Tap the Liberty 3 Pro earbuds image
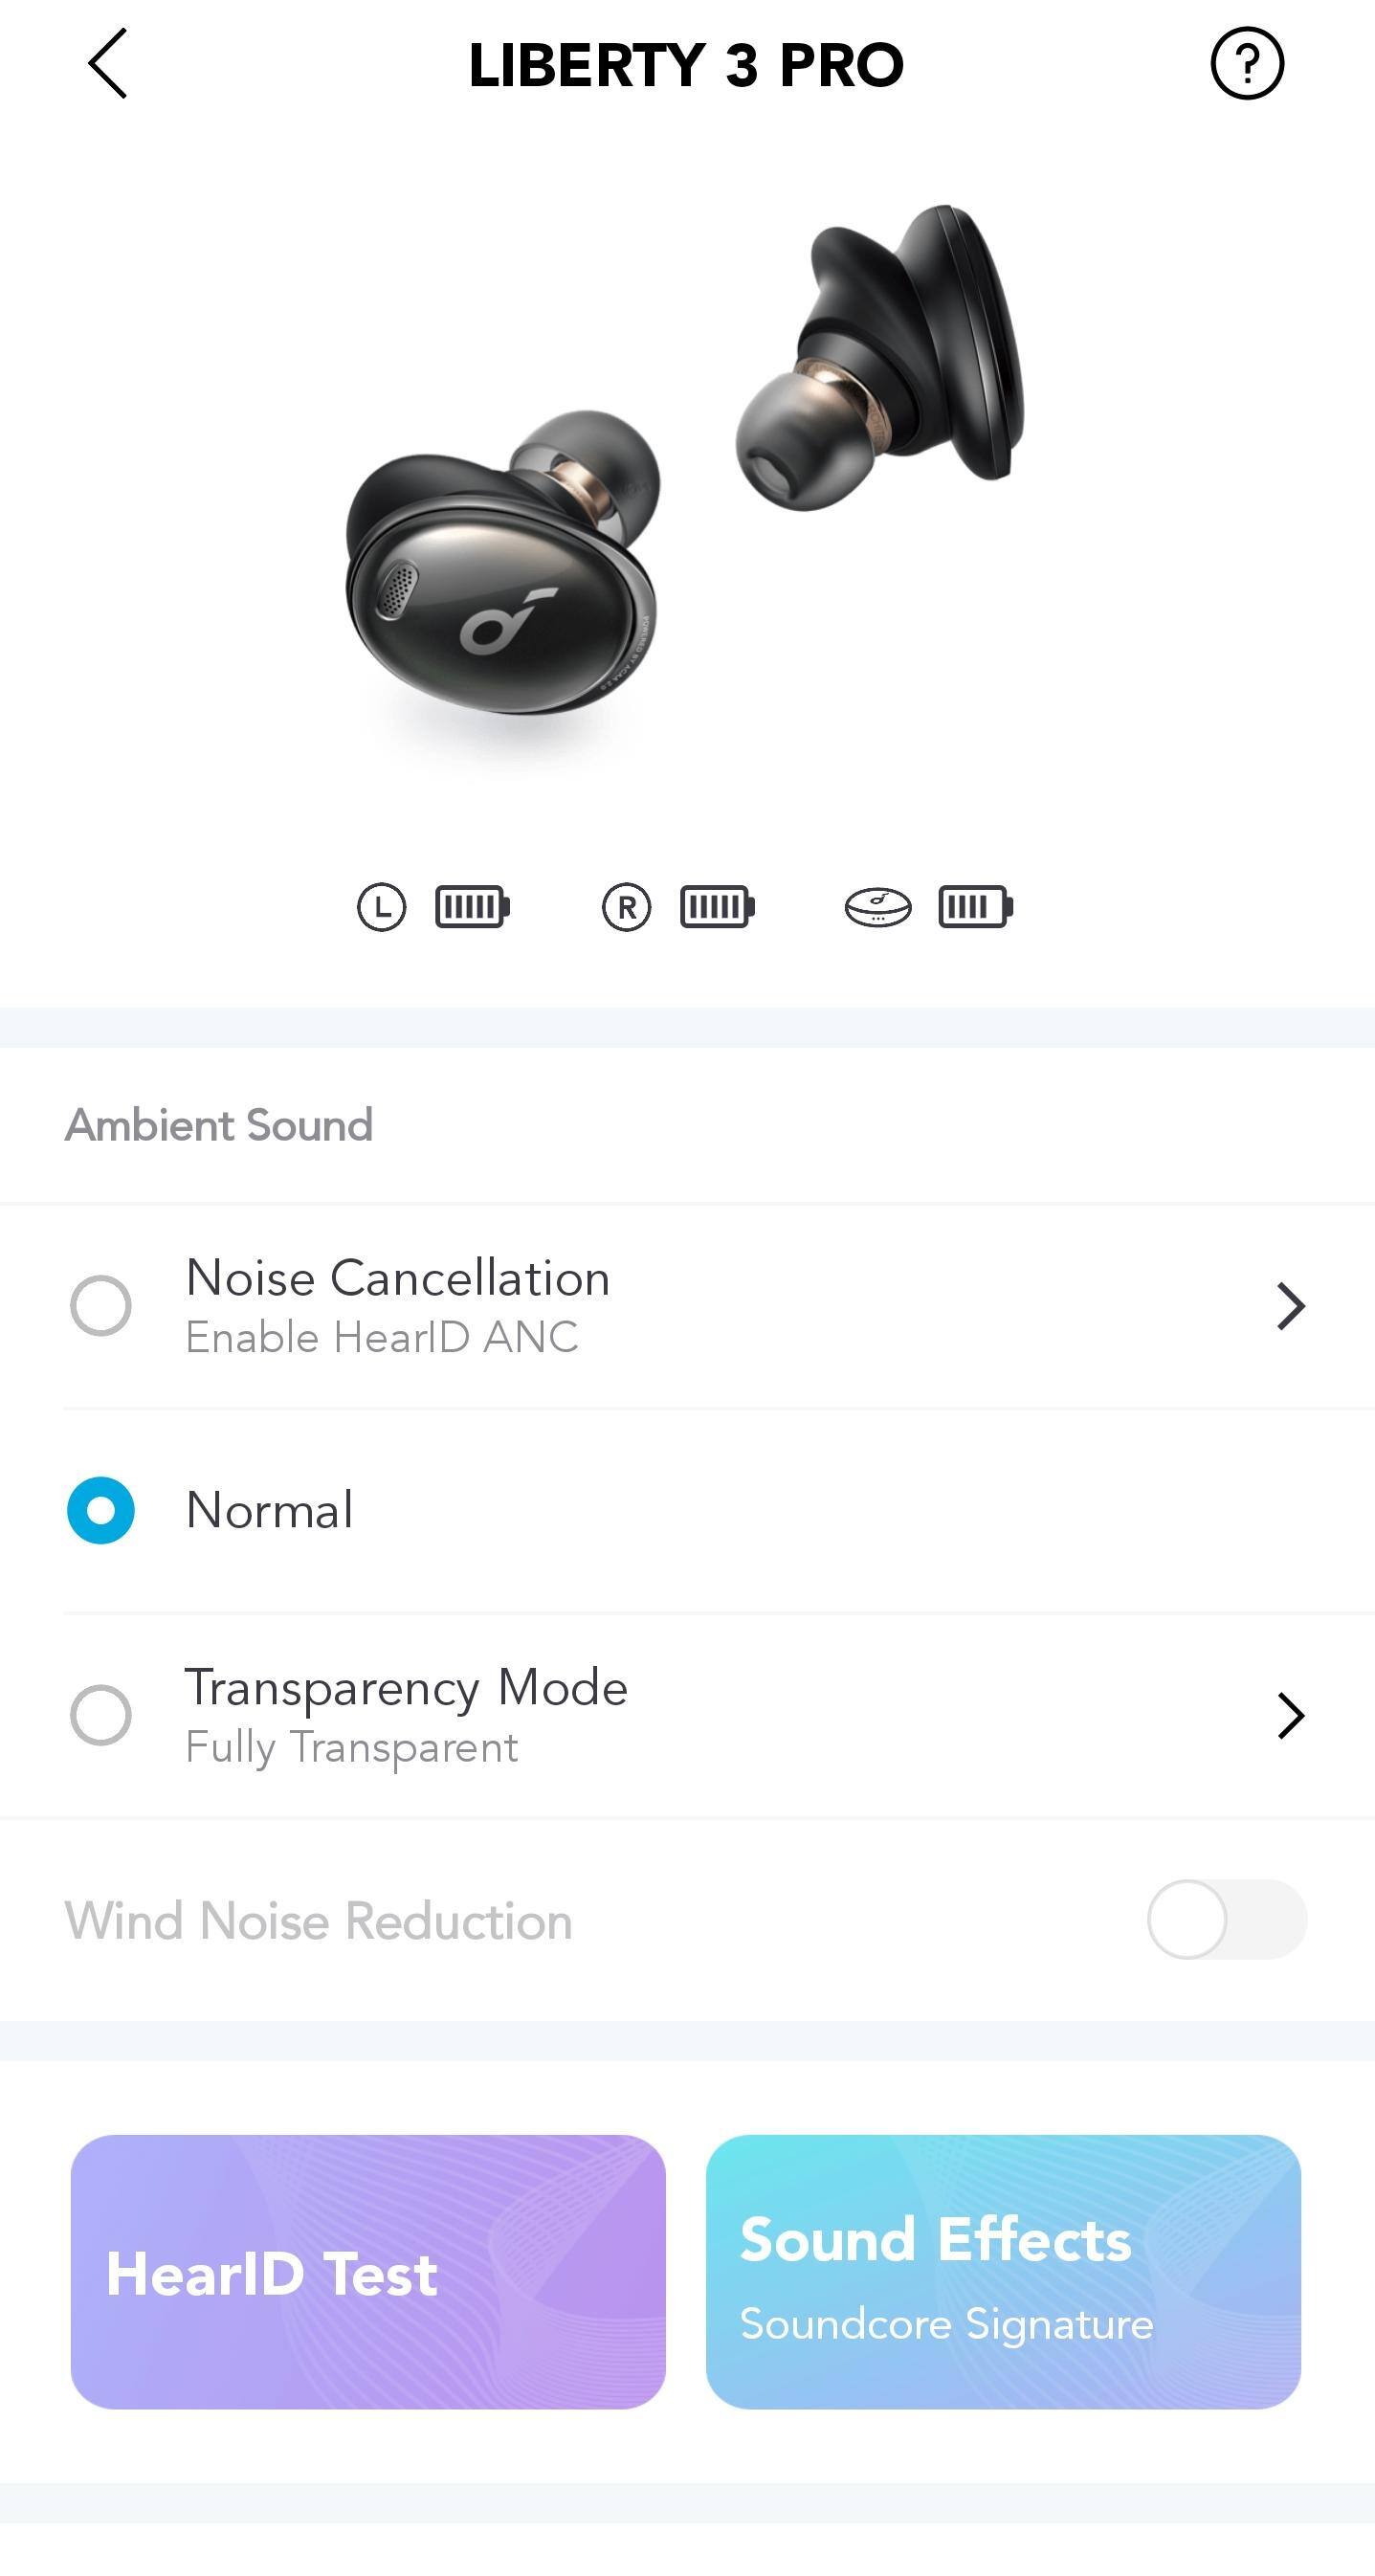This screenshot has width=1375, height=2576. coord(686,460)
